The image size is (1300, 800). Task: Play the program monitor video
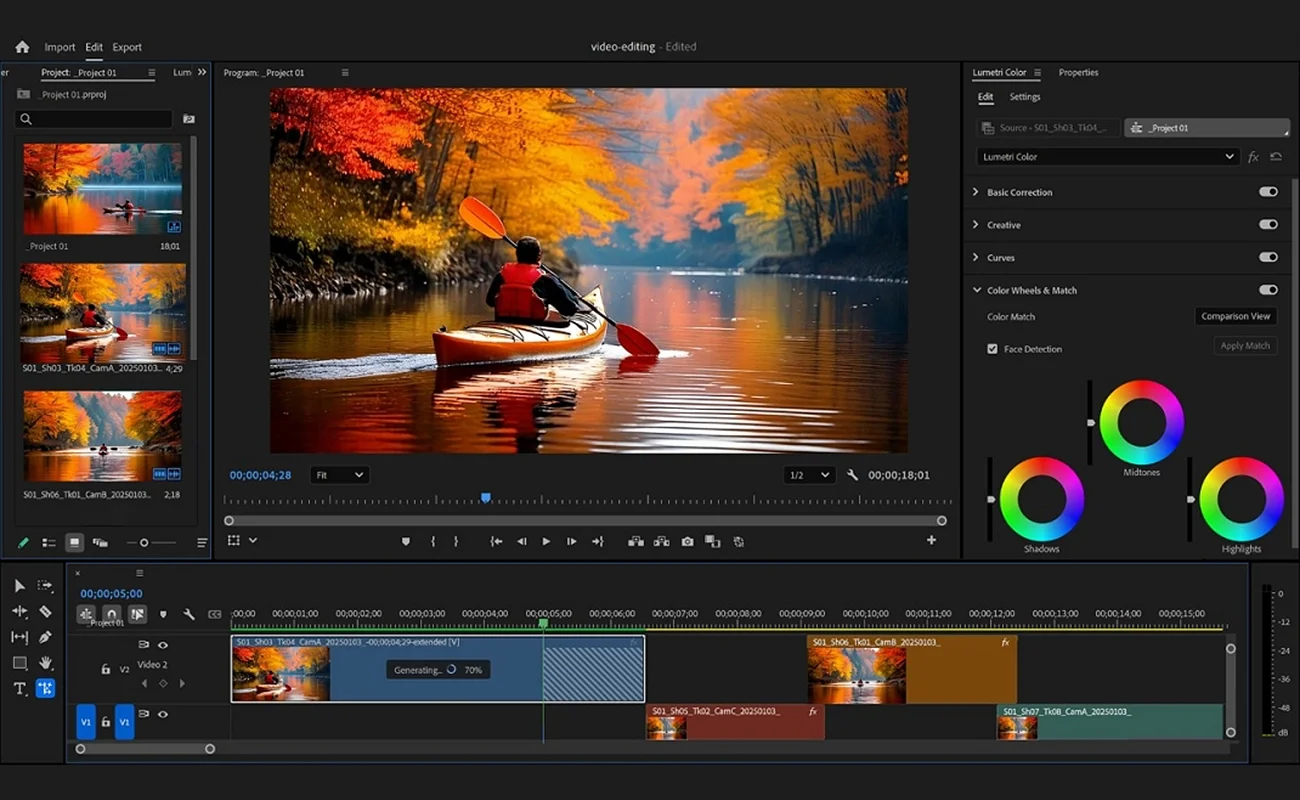tap(546, 541)
